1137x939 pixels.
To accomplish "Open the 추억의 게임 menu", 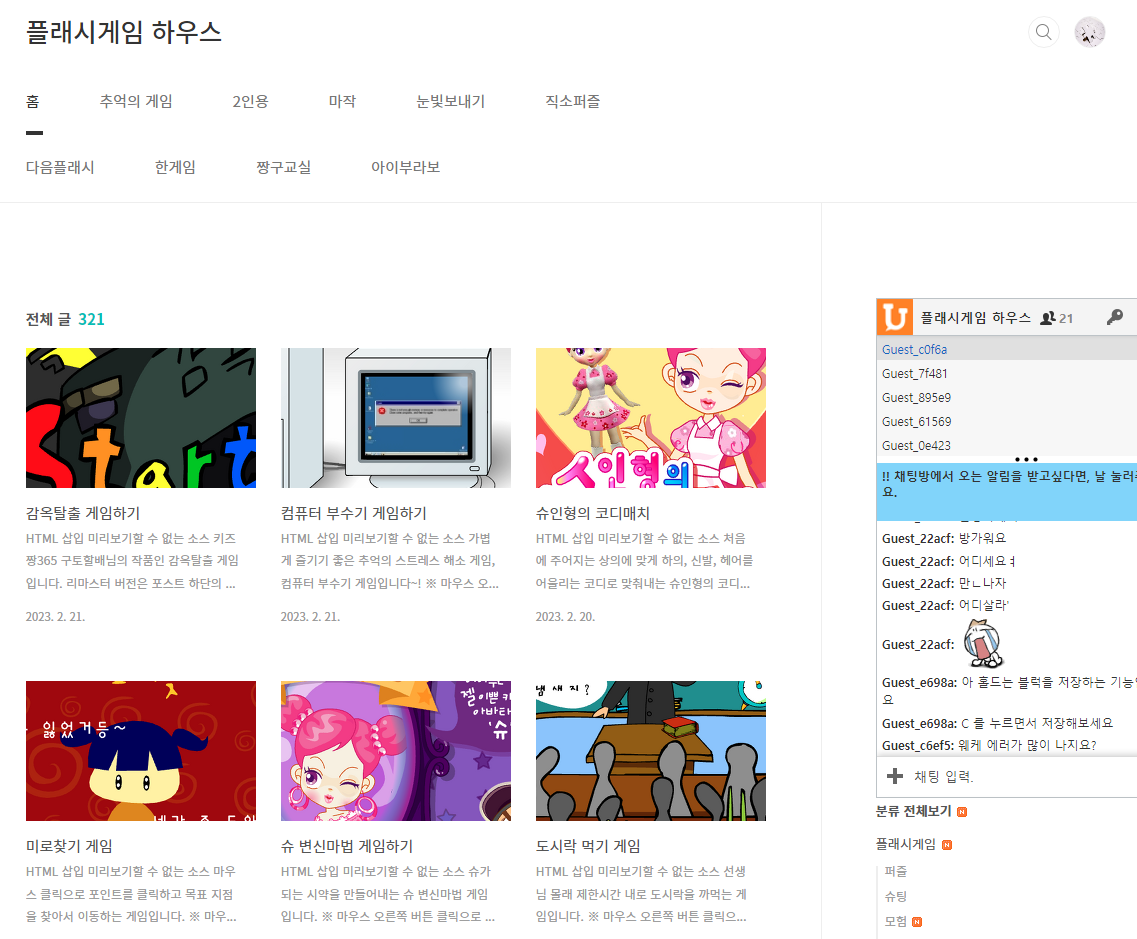I will tap(136, 102).
